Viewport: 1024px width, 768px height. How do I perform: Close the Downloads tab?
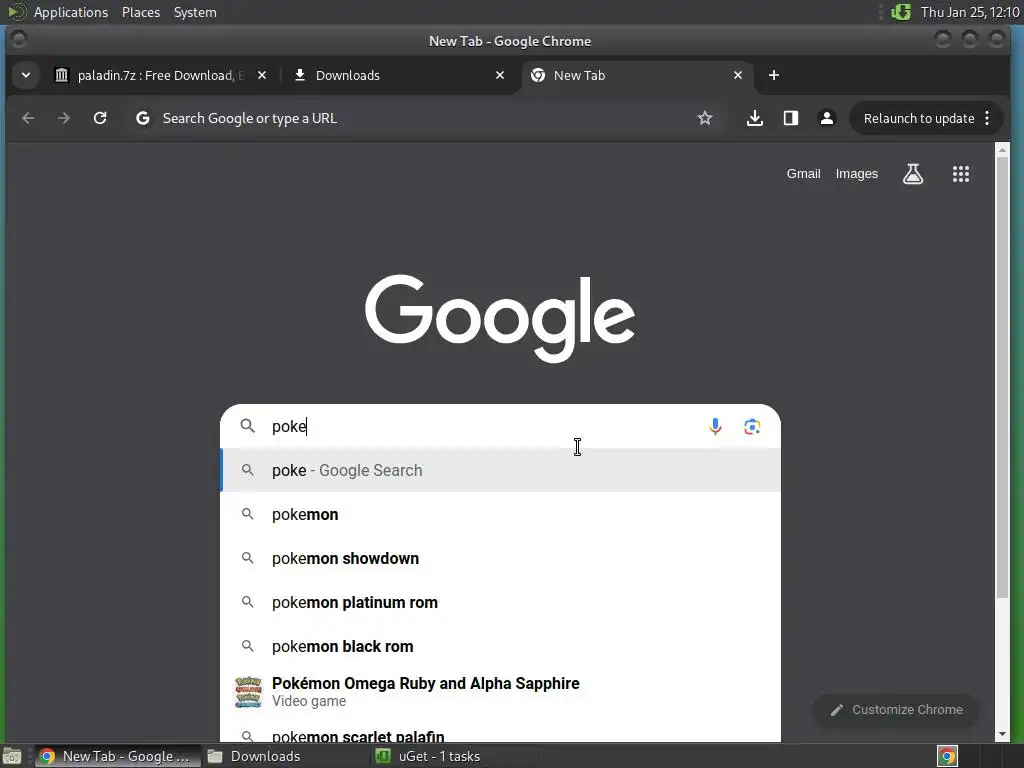tap(500, 75)
